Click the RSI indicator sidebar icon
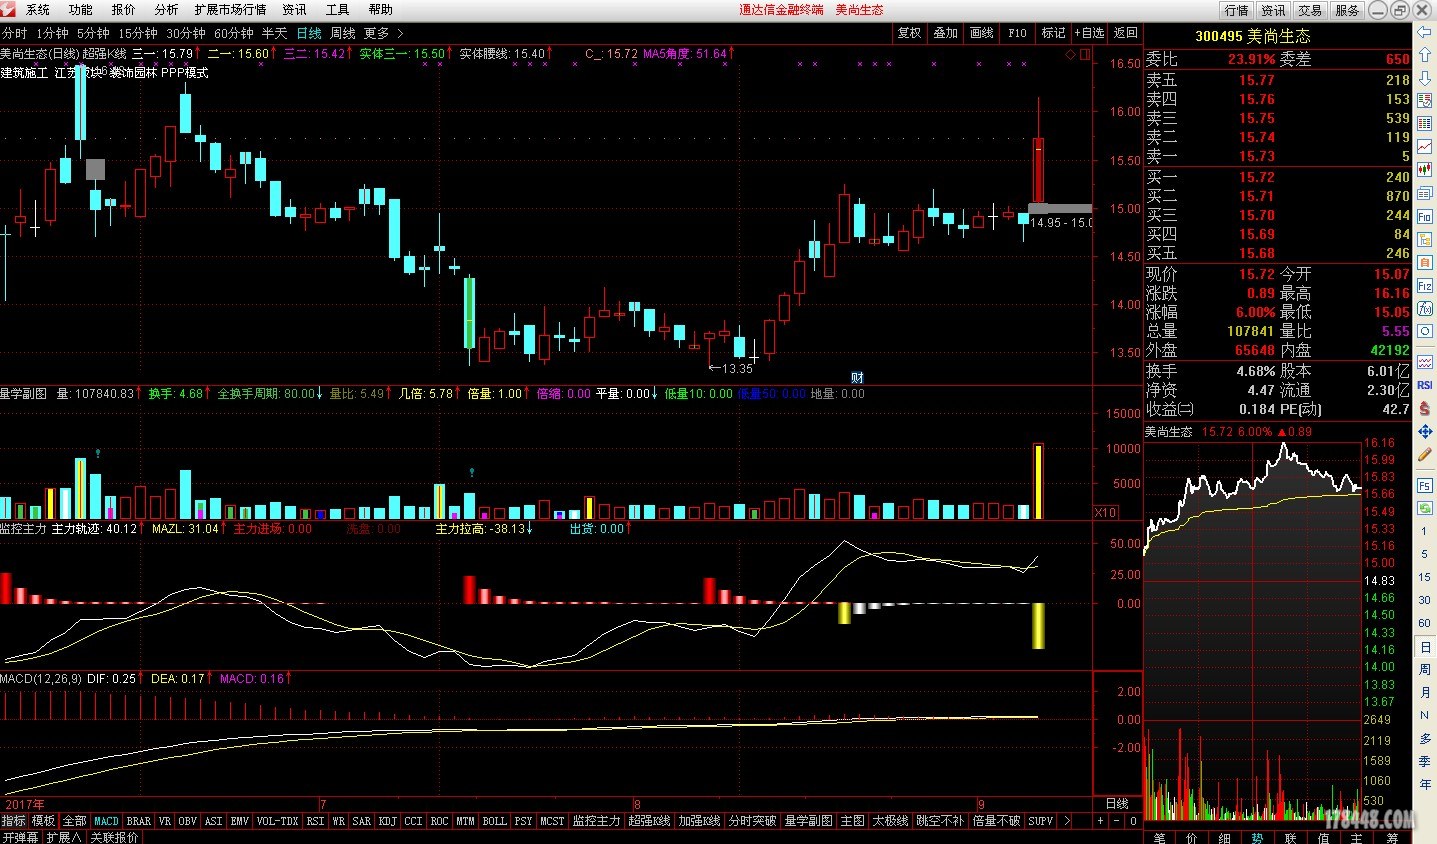 click(x=1425, y=385)
